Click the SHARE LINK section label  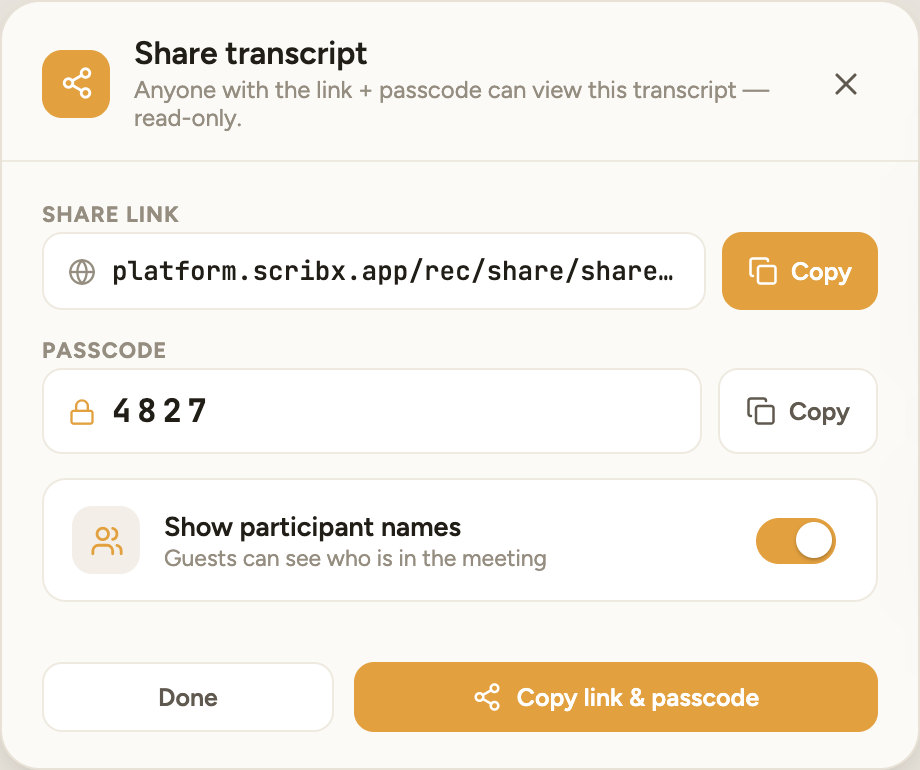(110, 214)
